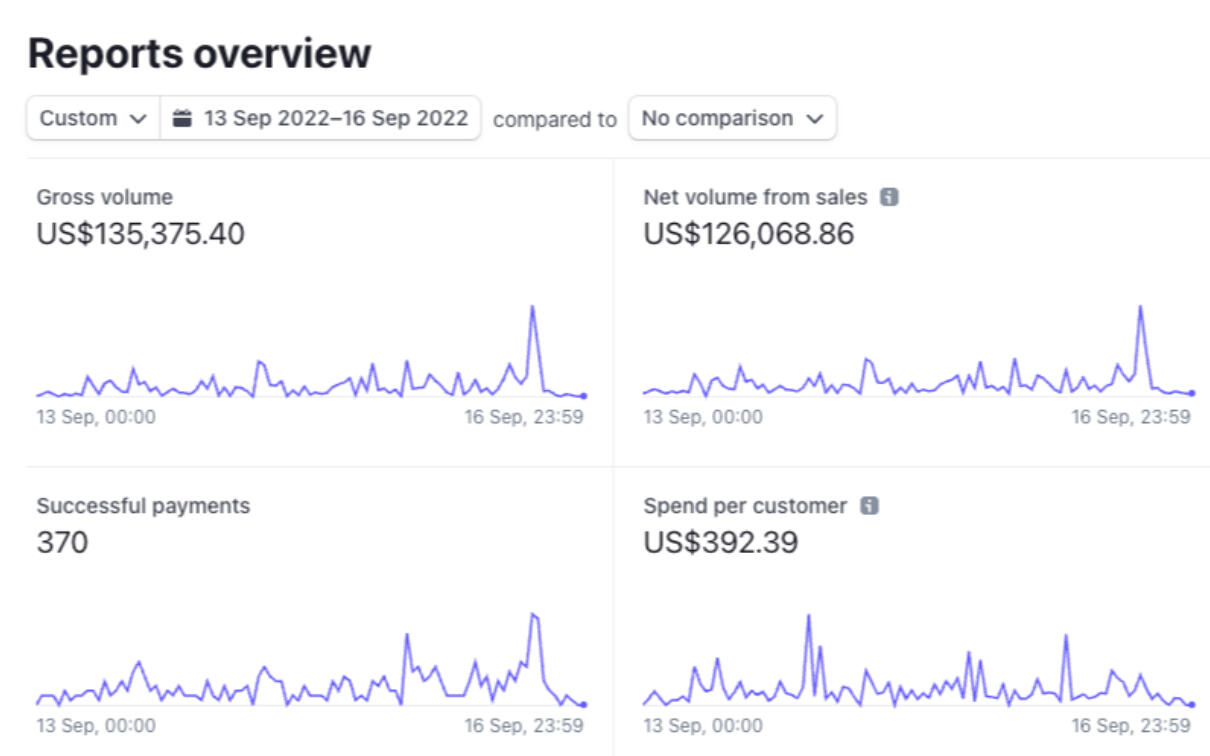Open the Gross volume report title
Image resolution: width=1210 pixels, height=756 pixels.
click(x=104, y=197)
